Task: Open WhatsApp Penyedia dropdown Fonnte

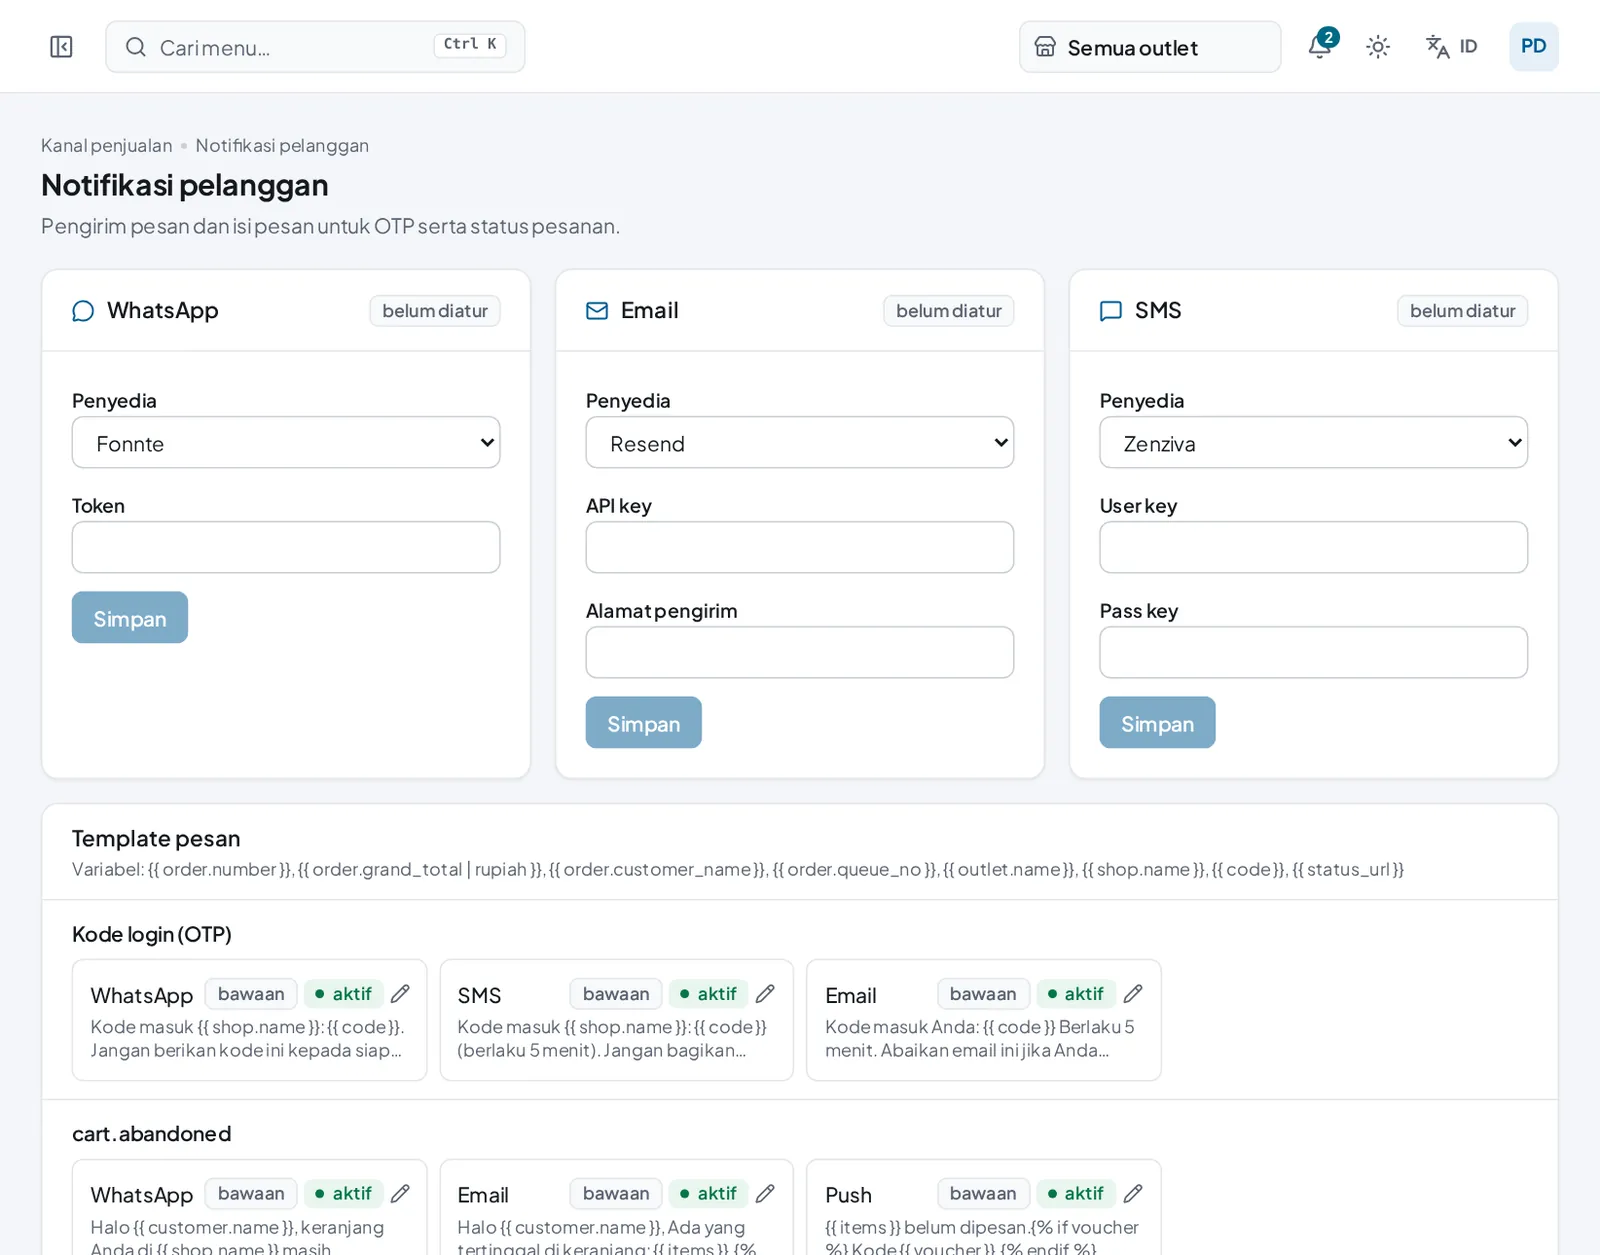Action: pyautogui.click(x=286, y=443)
